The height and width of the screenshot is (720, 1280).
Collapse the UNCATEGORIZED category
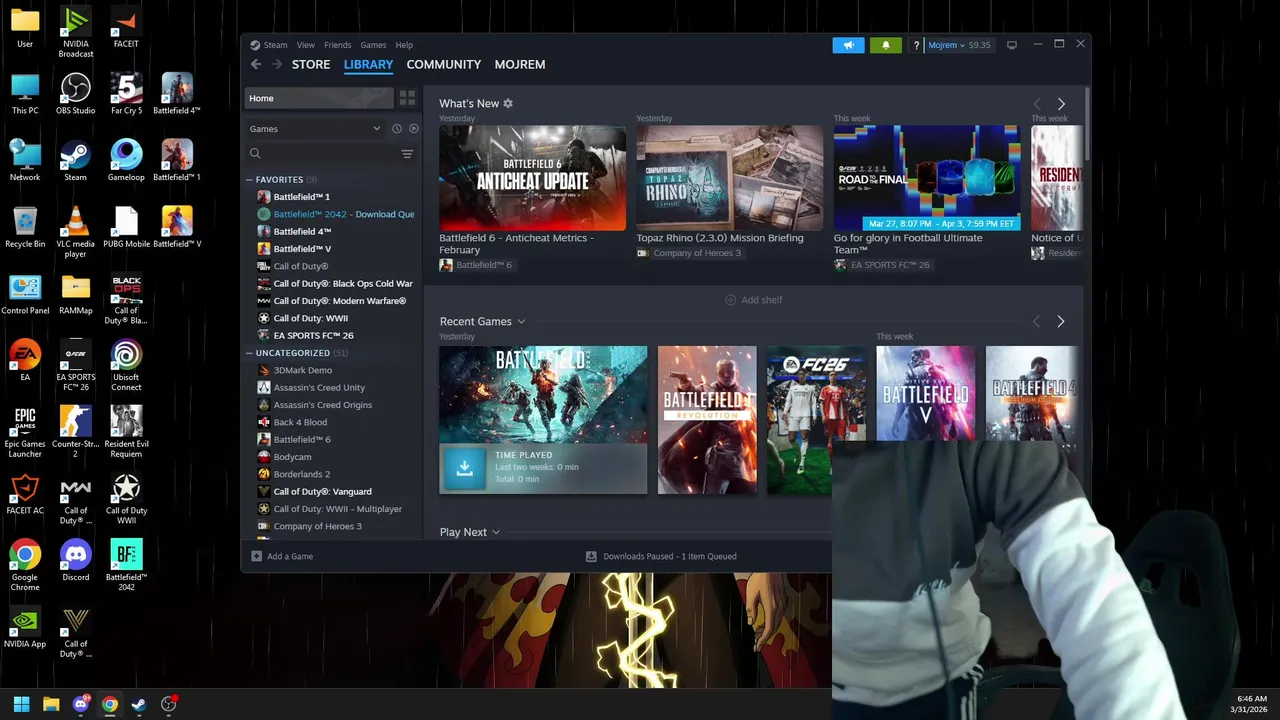click(249, 353)
